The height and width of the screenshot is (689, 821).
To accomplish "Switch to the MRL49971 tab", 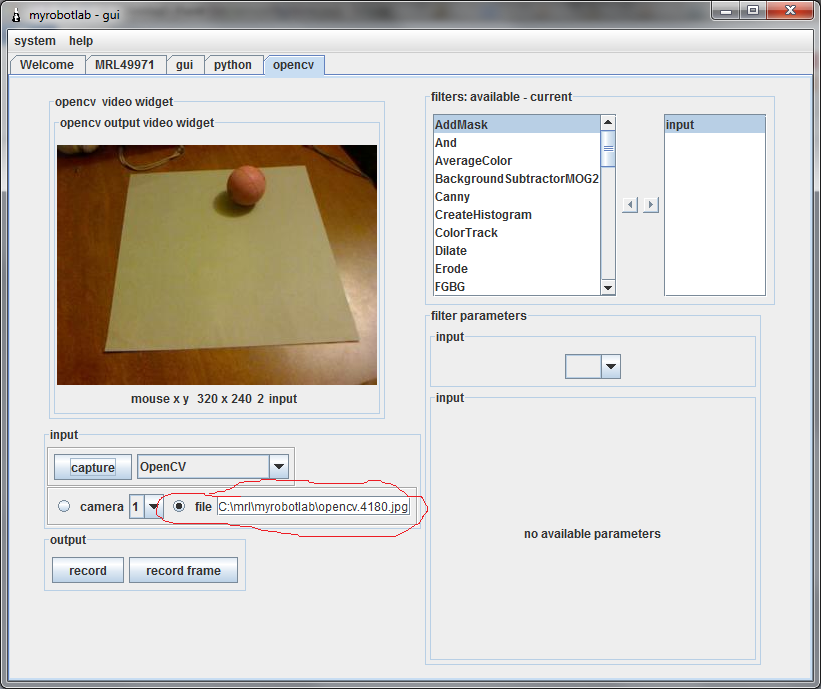I will (x=125, y=65).
